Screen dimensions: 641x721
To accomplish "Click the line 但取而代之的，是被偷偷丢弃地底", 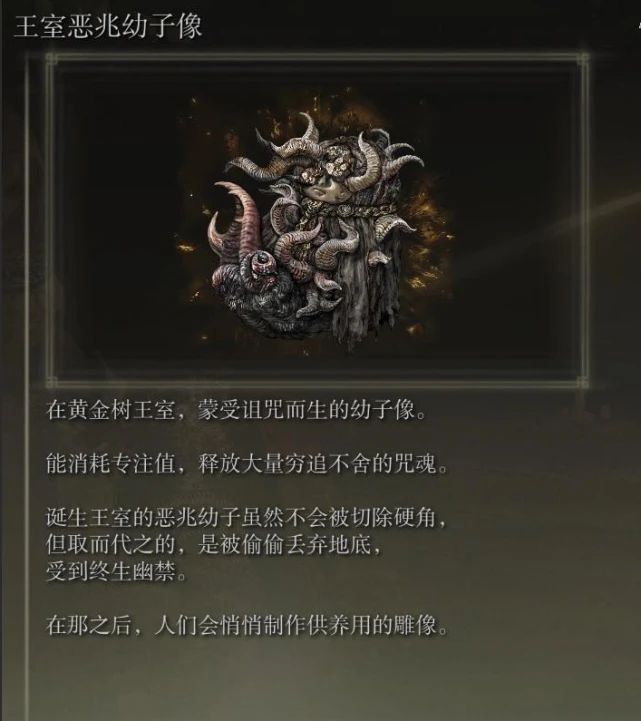I will (x=214, y=545).
